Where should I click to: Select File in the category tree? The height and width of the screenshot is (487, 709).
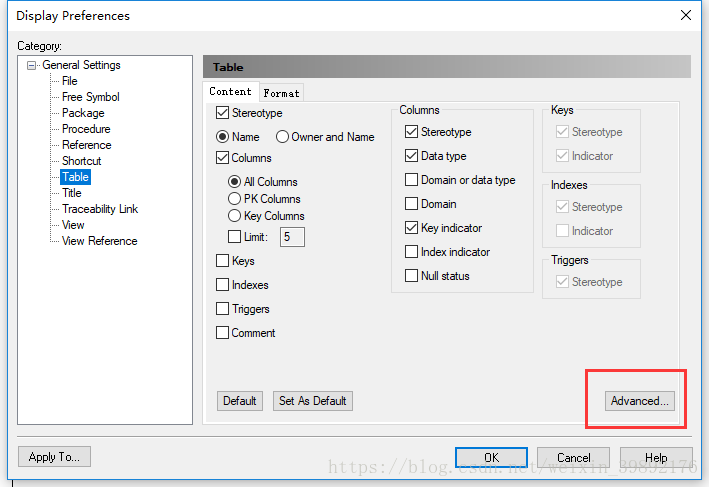[70, 81]
